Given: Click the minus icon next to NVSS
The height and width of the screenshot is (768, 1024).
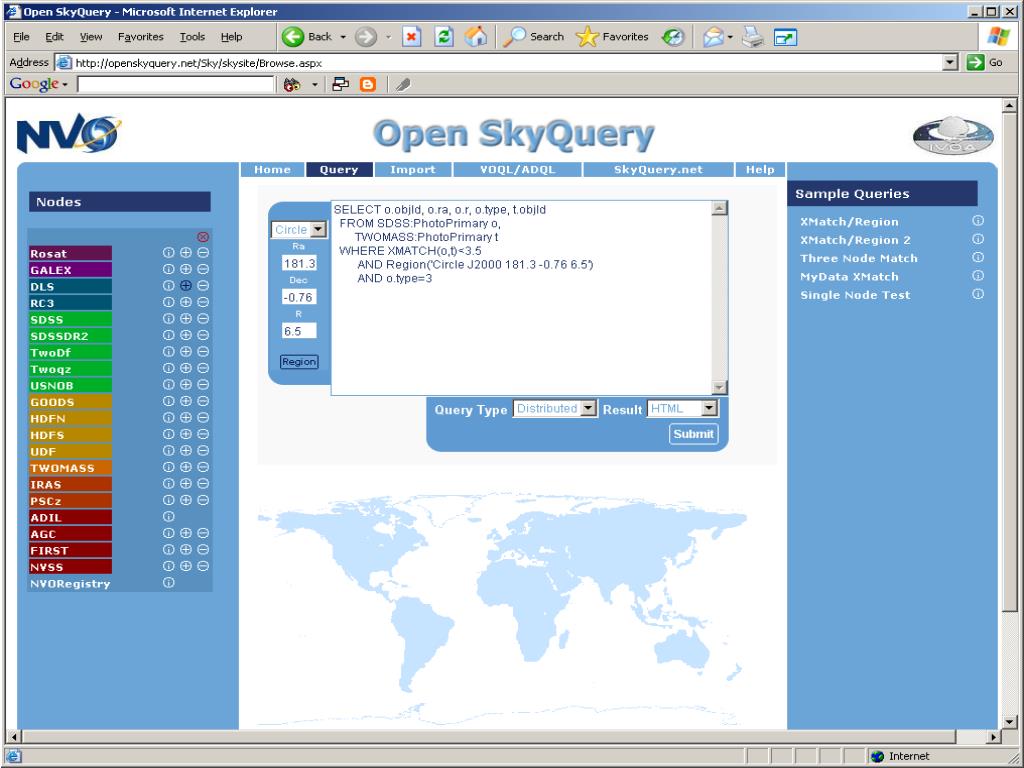Looking at the screenshot, I should [203, 566].
